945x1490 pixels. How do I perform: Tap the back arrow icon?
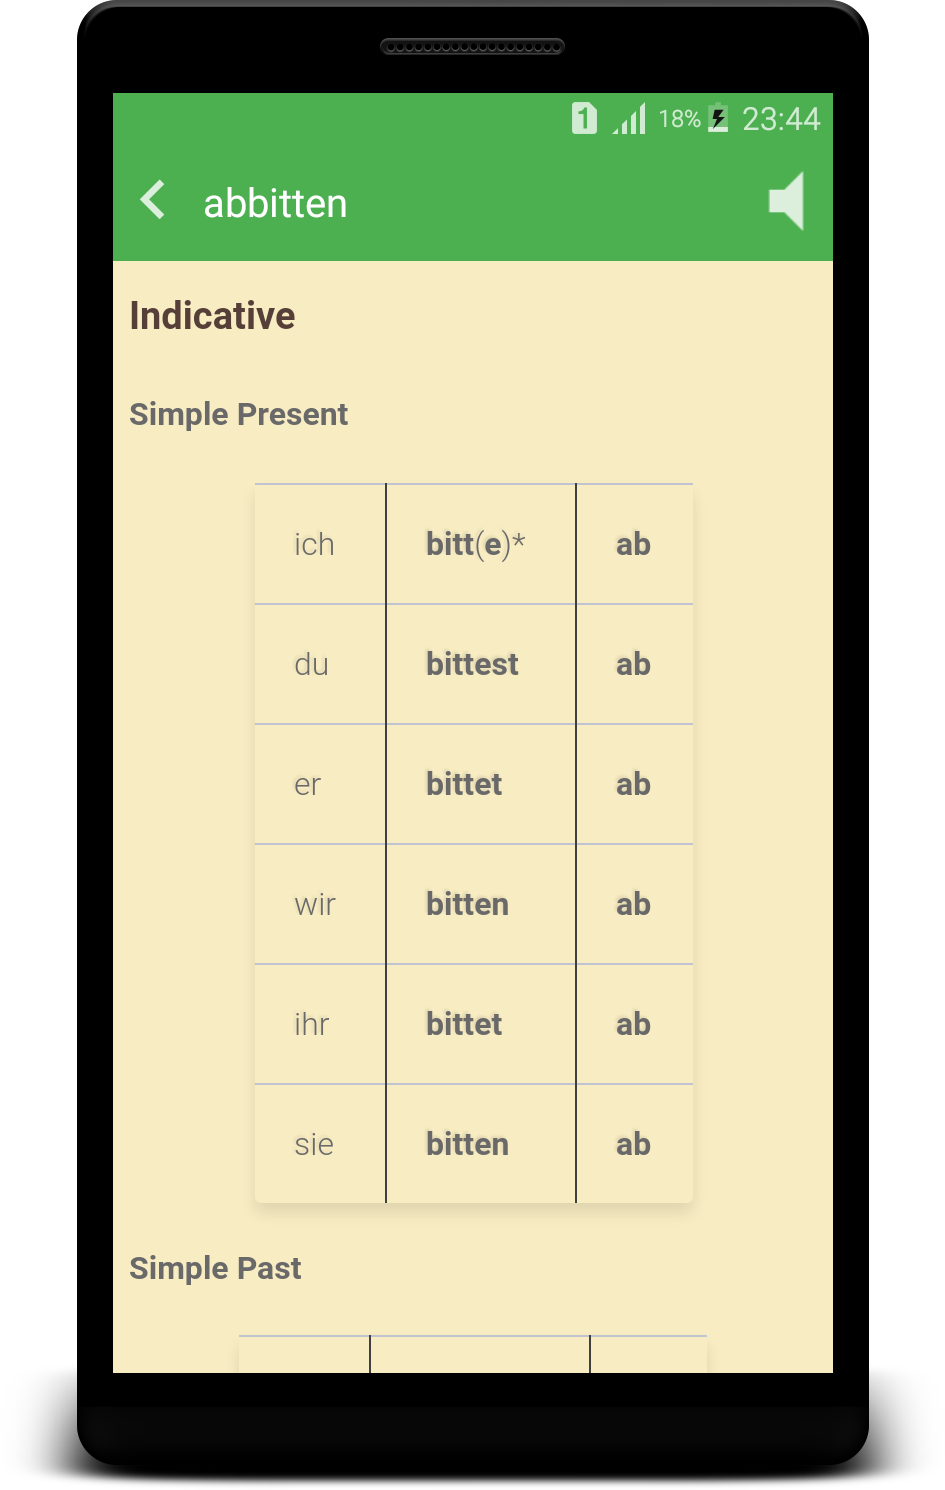(x=153, y=200)
